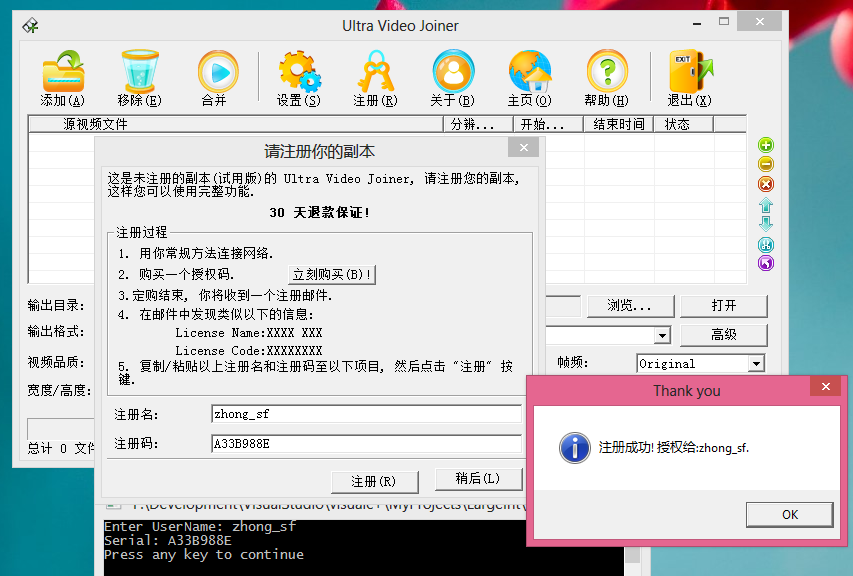Click the 注册名 name input field
Screen dimensions: 853x576
366,414
